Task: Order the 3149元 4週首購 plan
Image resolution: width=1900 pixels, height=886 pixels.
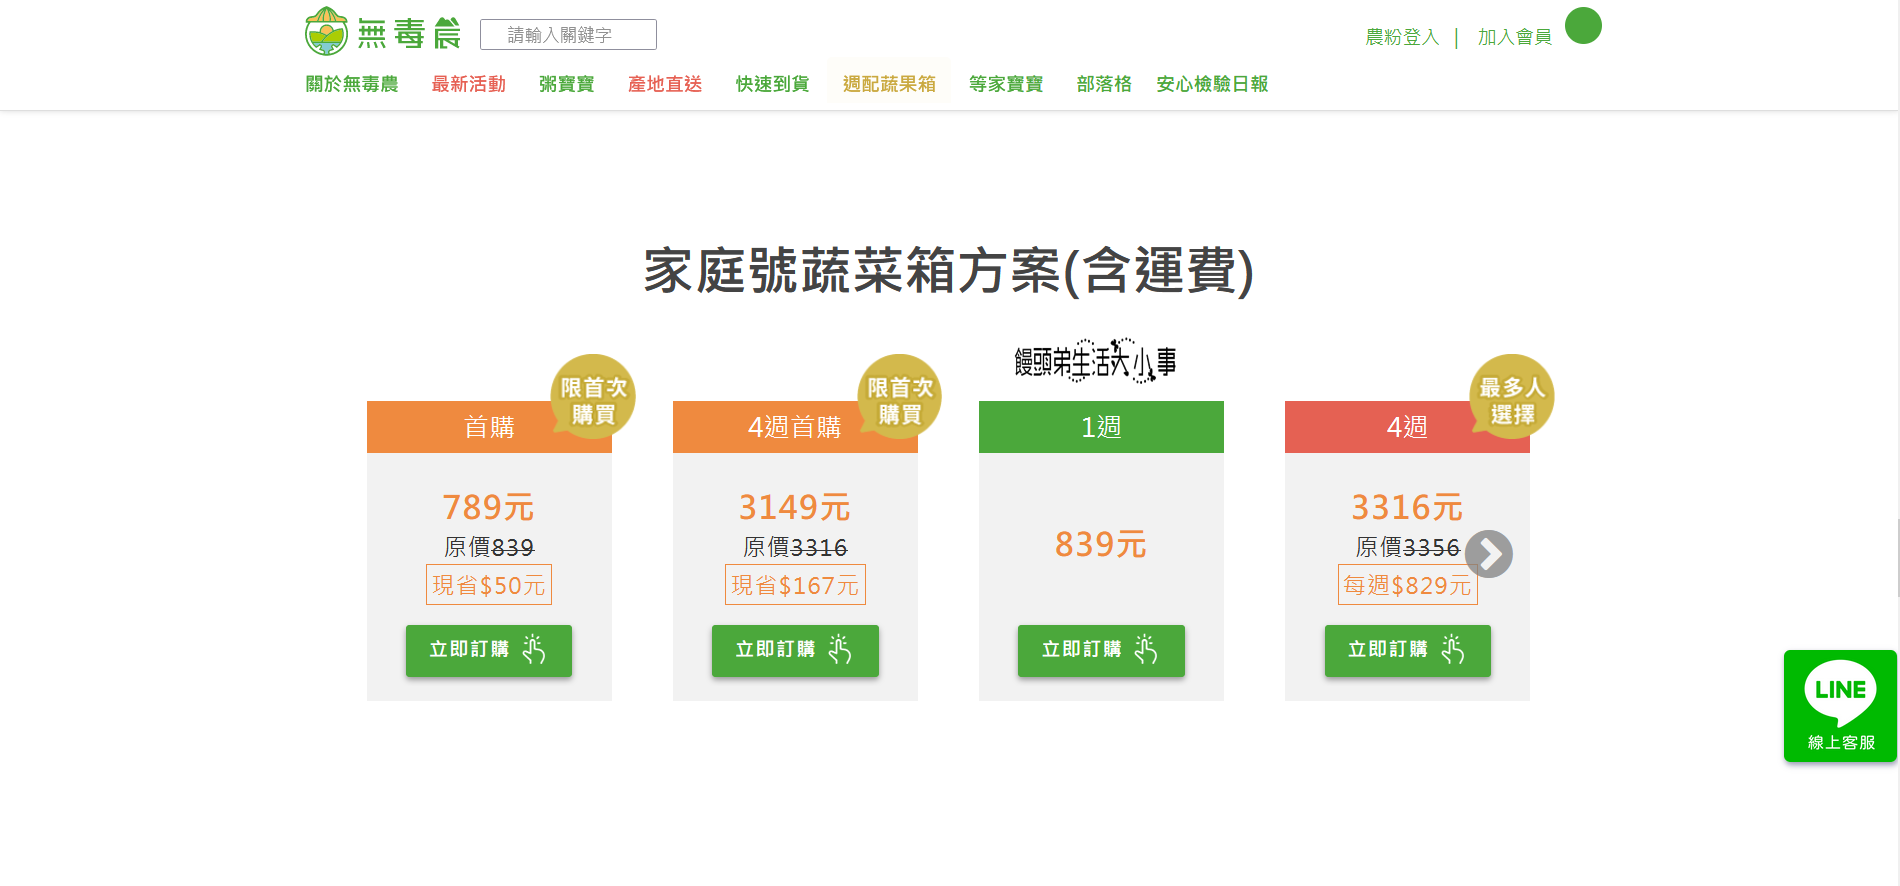Action: (x=795, y=651)
